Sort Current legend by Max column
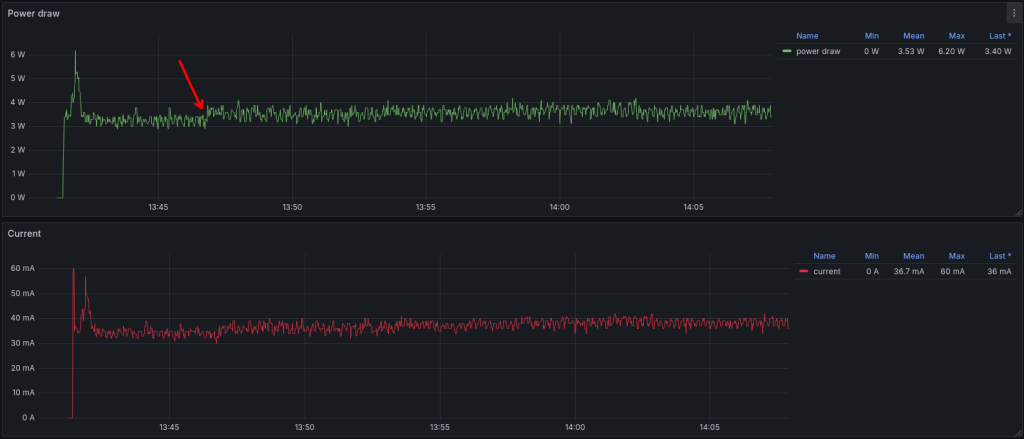1024x439 pixels. [958, 255]
